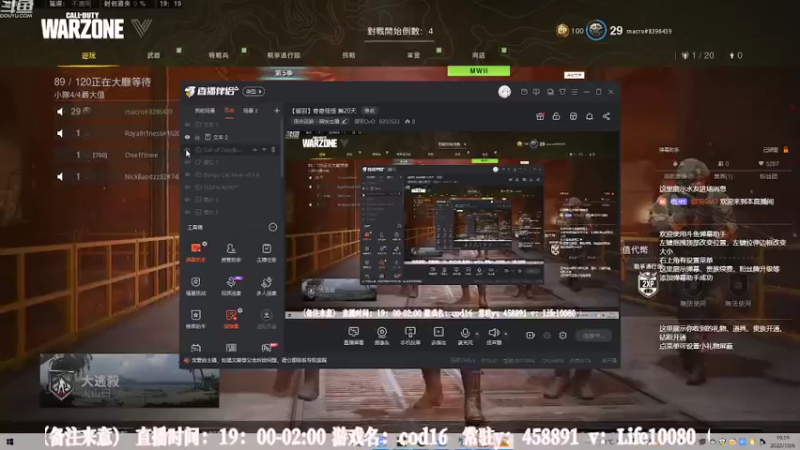Image resolution: width=800 pixels, height=450 pixels.
Task: Click the 大逃殺 map thumbnail in Warzone
Action: pos(130,381)
